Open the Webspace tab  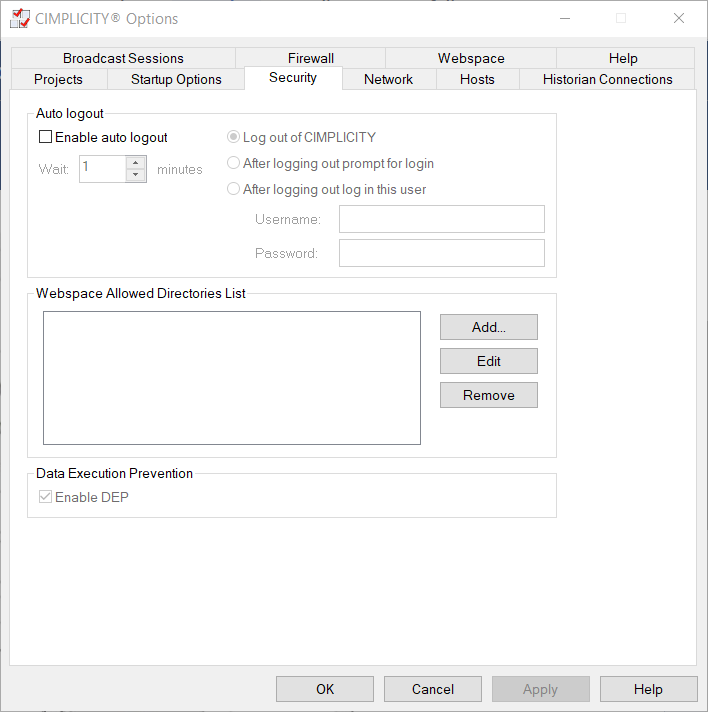[x=471, y=58]
